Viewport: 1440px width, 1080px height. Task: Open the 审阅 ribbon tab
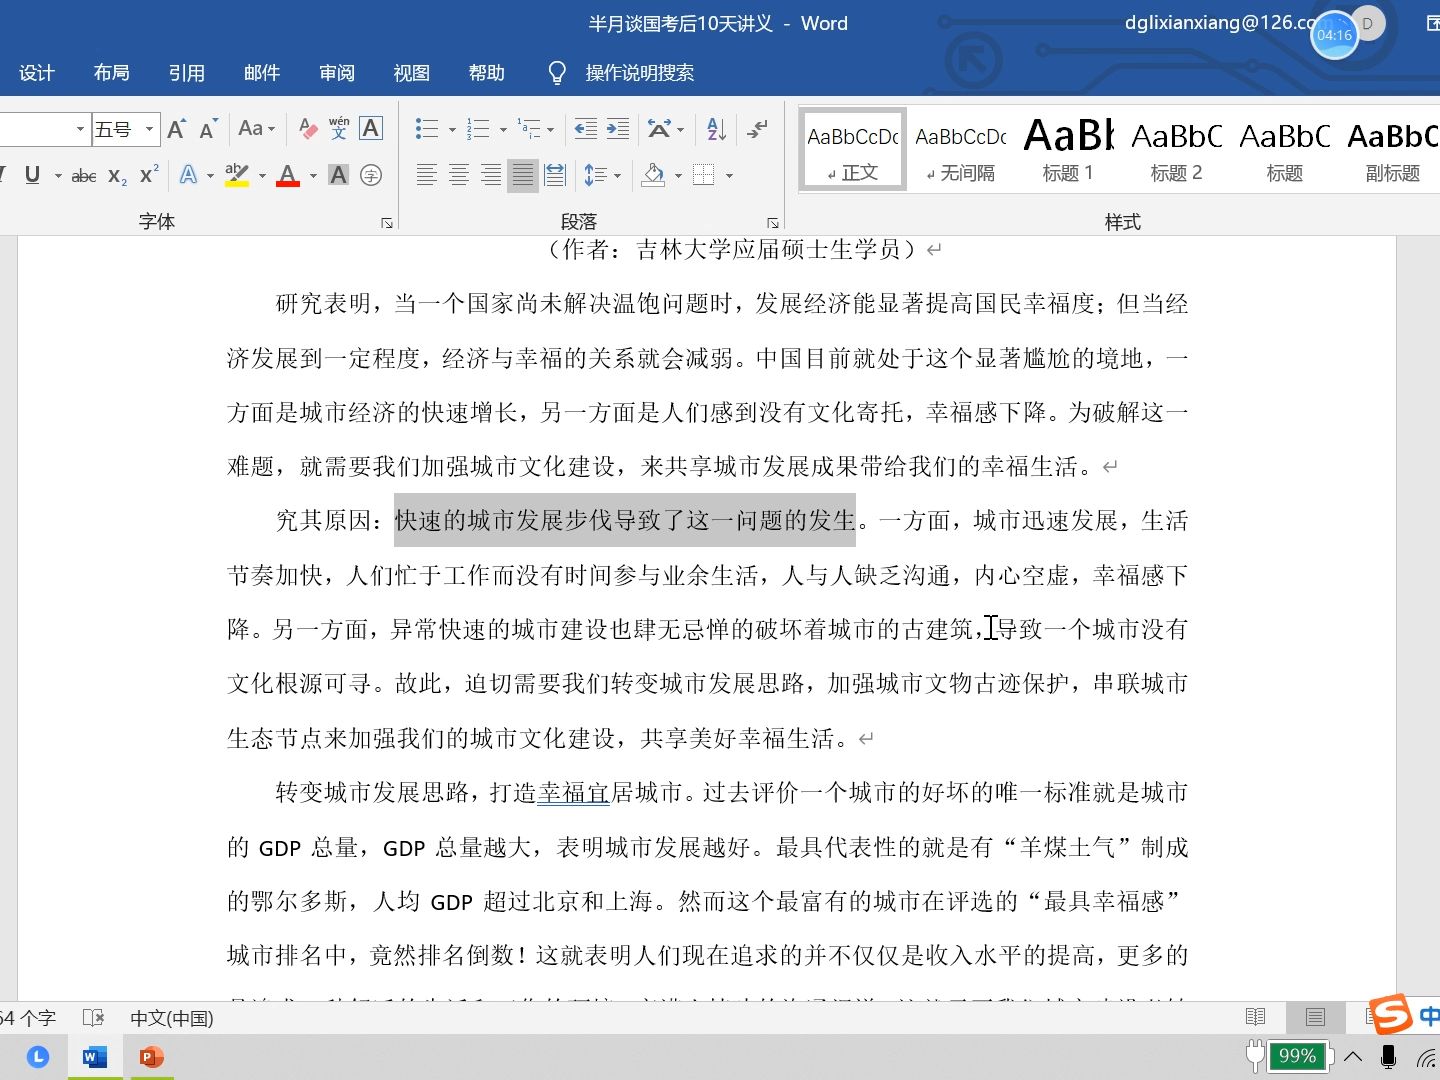point(337,73)
